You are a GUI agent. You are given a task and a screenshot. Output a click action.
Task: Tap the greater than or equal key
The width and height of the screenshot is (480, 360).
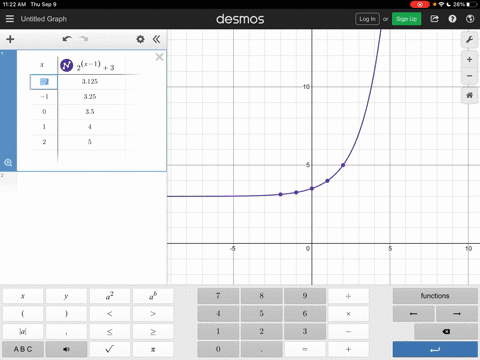153,332
